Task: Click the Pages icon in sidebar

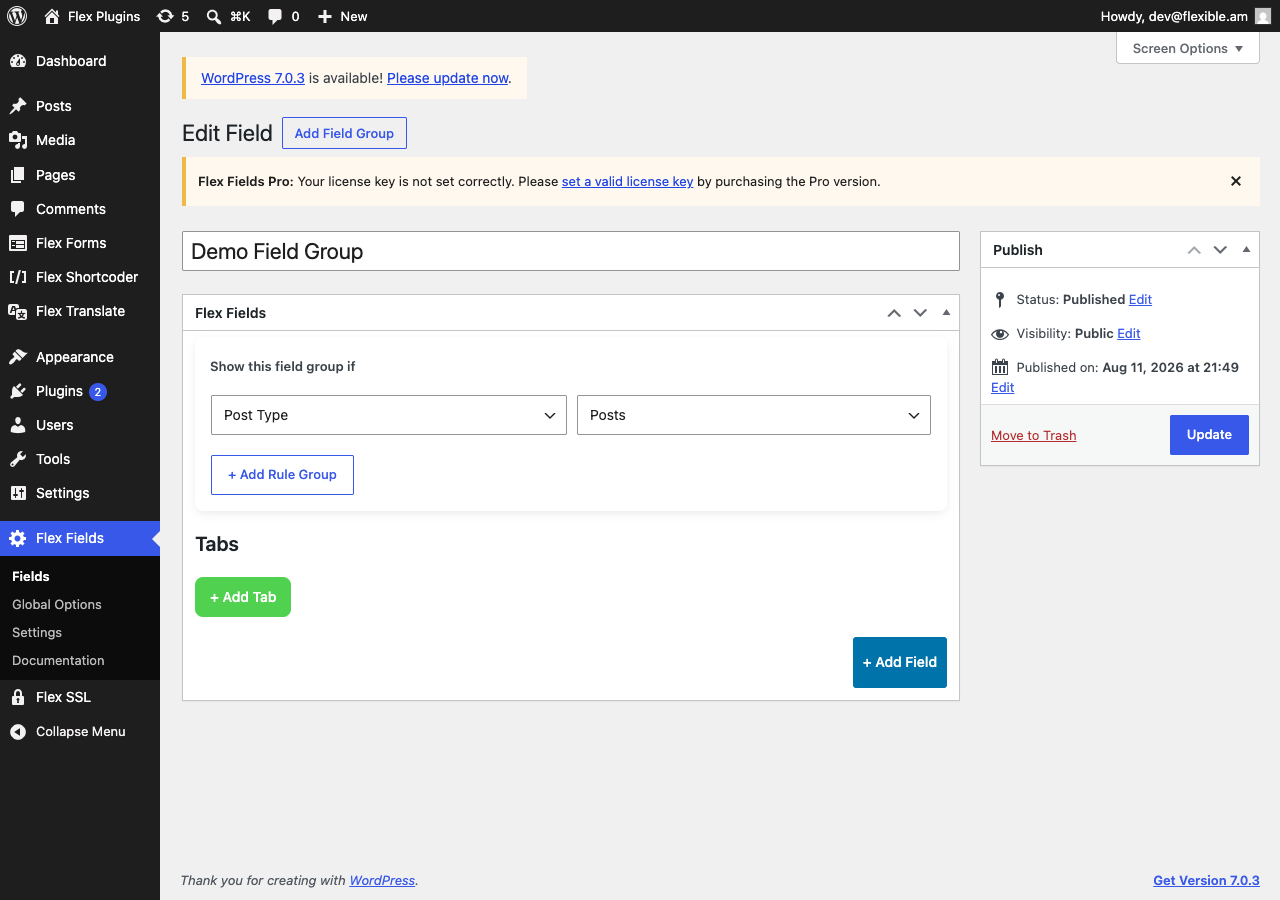Action: [18, 175]
